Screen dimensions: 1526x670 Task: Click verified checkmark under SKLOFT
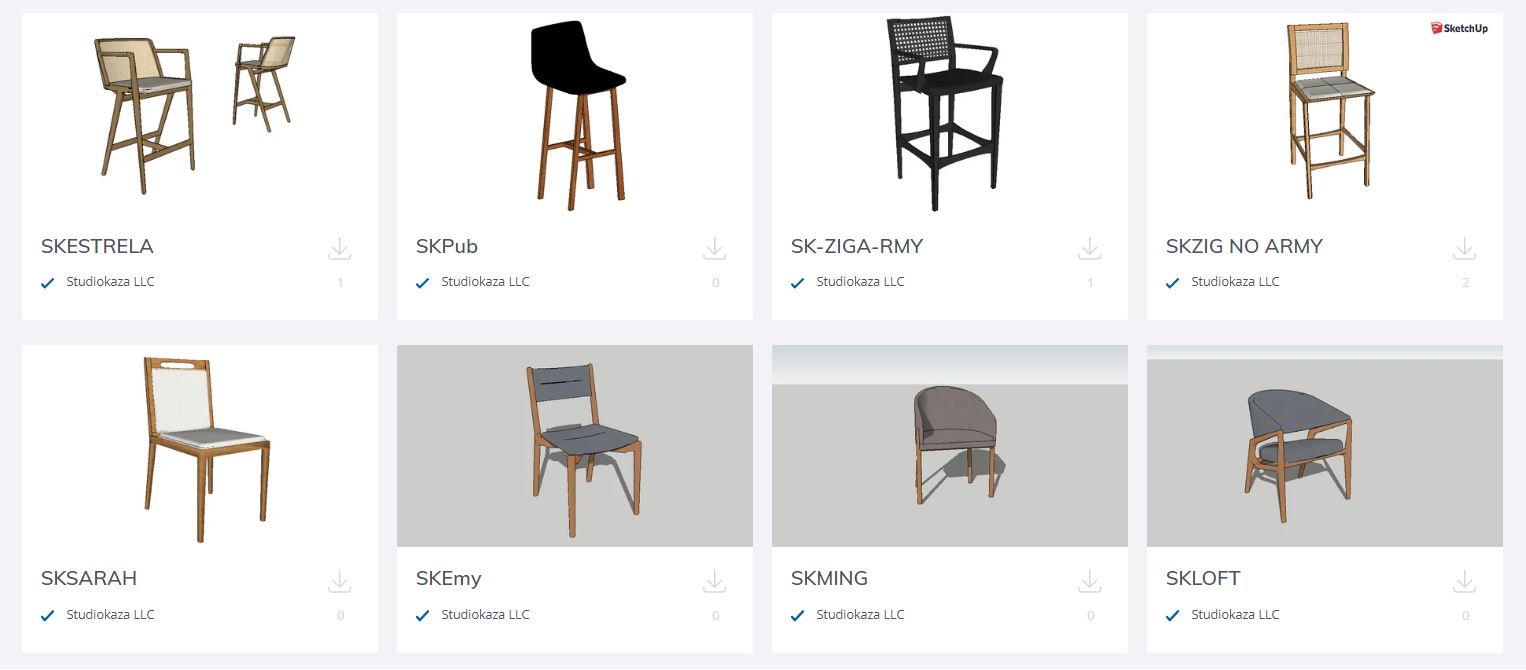pyautogui.click(x=1172, y=616)
